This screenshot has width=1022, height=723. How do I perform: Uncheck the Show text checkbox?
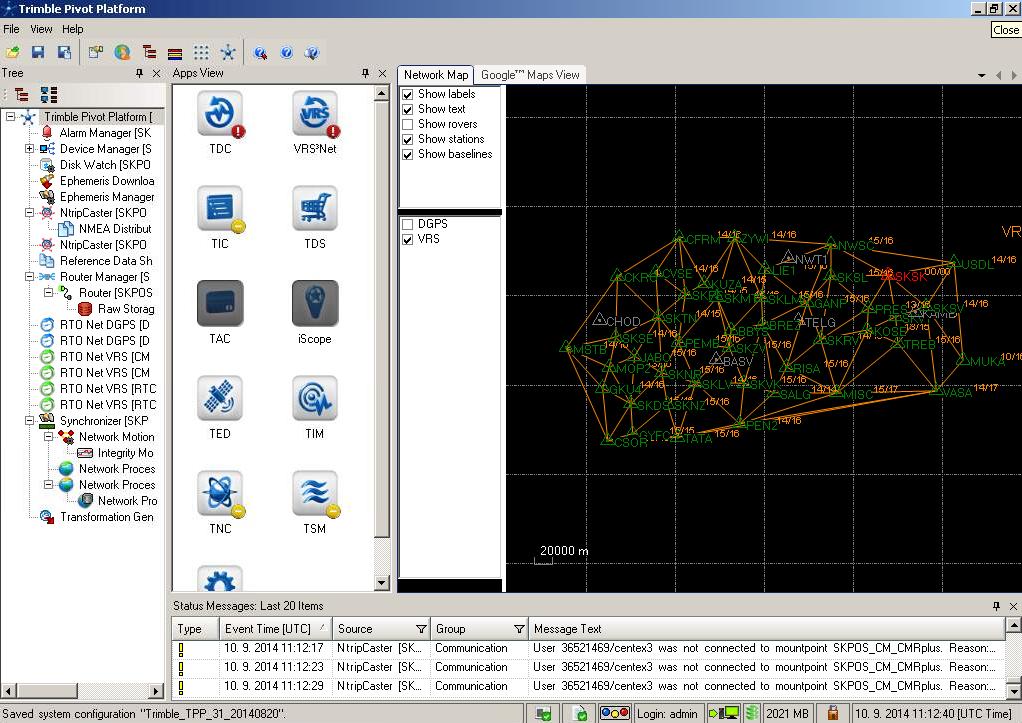click(x=407, y=110)
